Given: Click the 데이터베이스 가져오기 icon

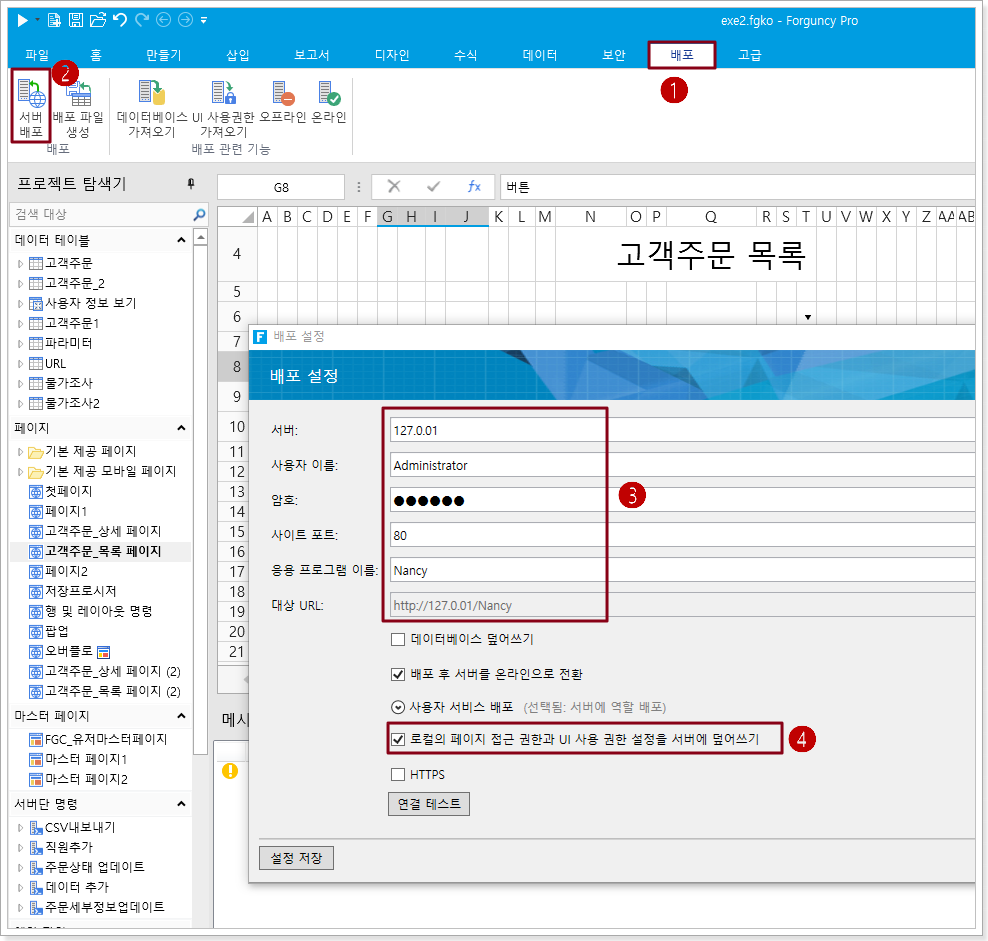Looking at the screenshot, I should click(152, 94).
